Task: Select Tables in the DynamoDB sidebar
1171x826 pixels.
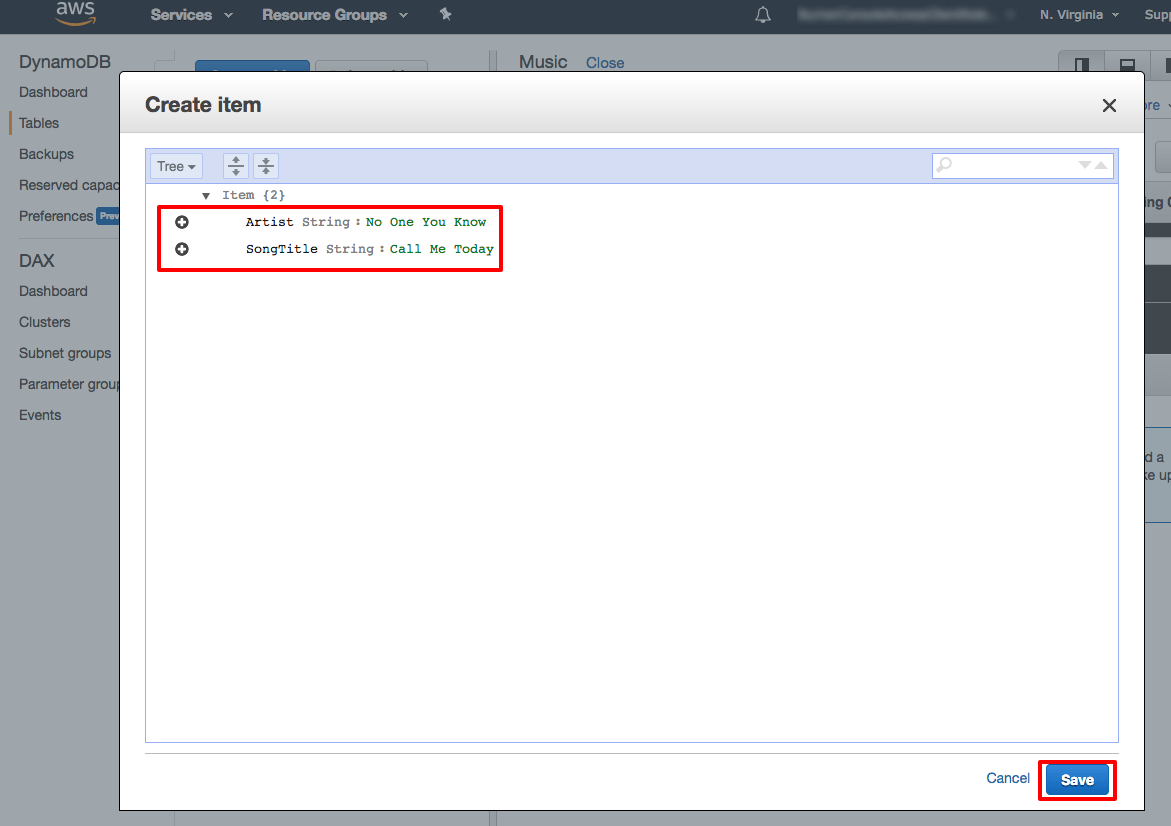Action: point(38,122)
